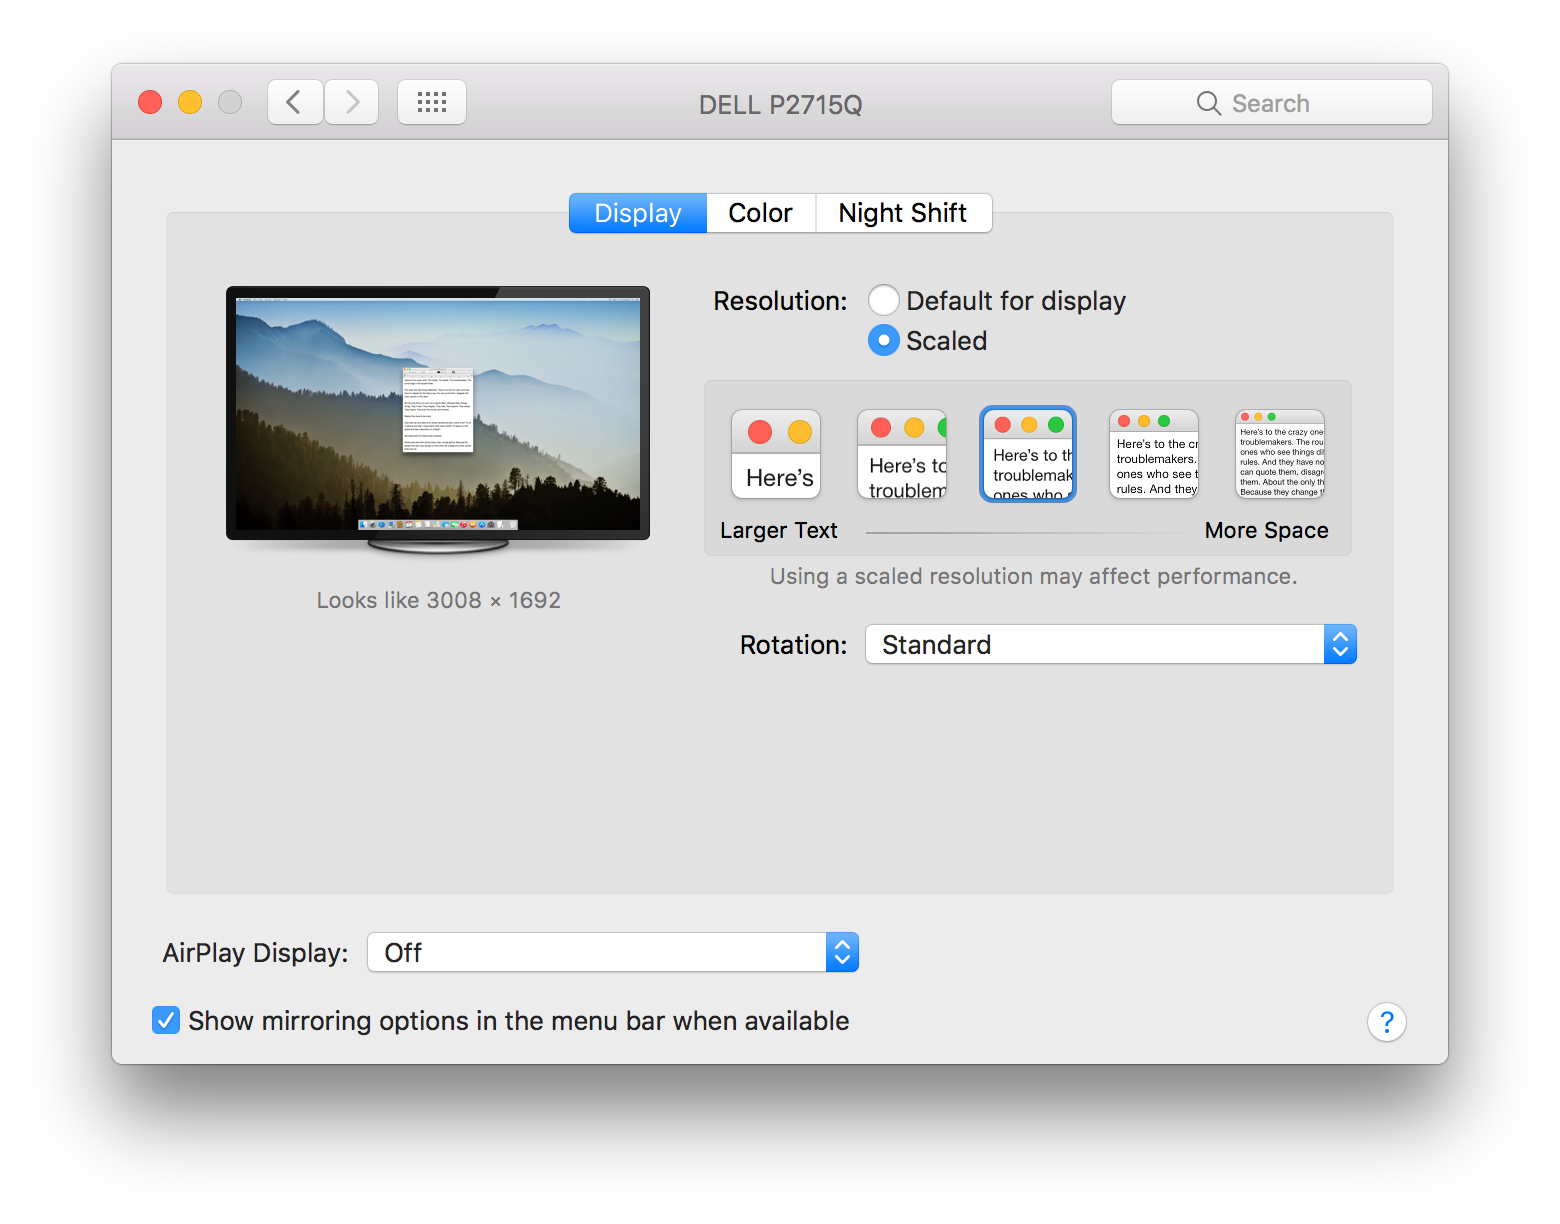This screenshot has height=1224, width=1560.
Task: Go forward with the right chevron button
Action: 351,102
